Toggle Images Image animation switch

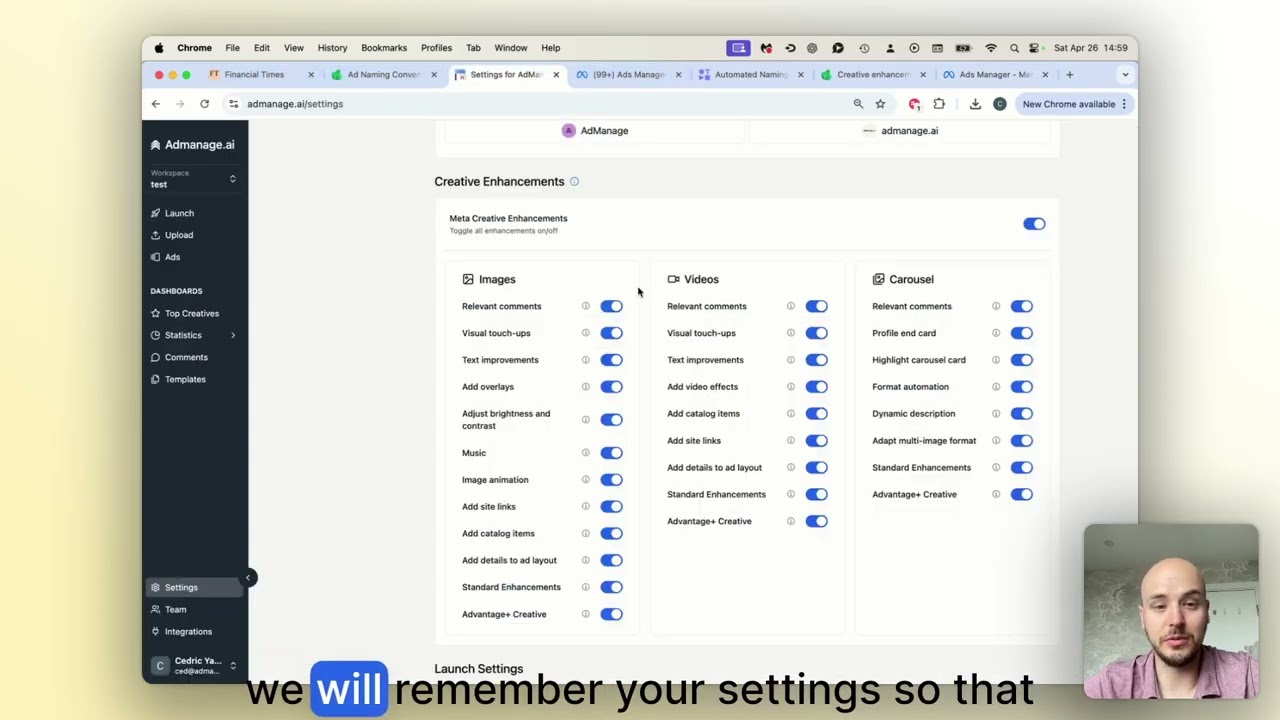pos(611,480)
